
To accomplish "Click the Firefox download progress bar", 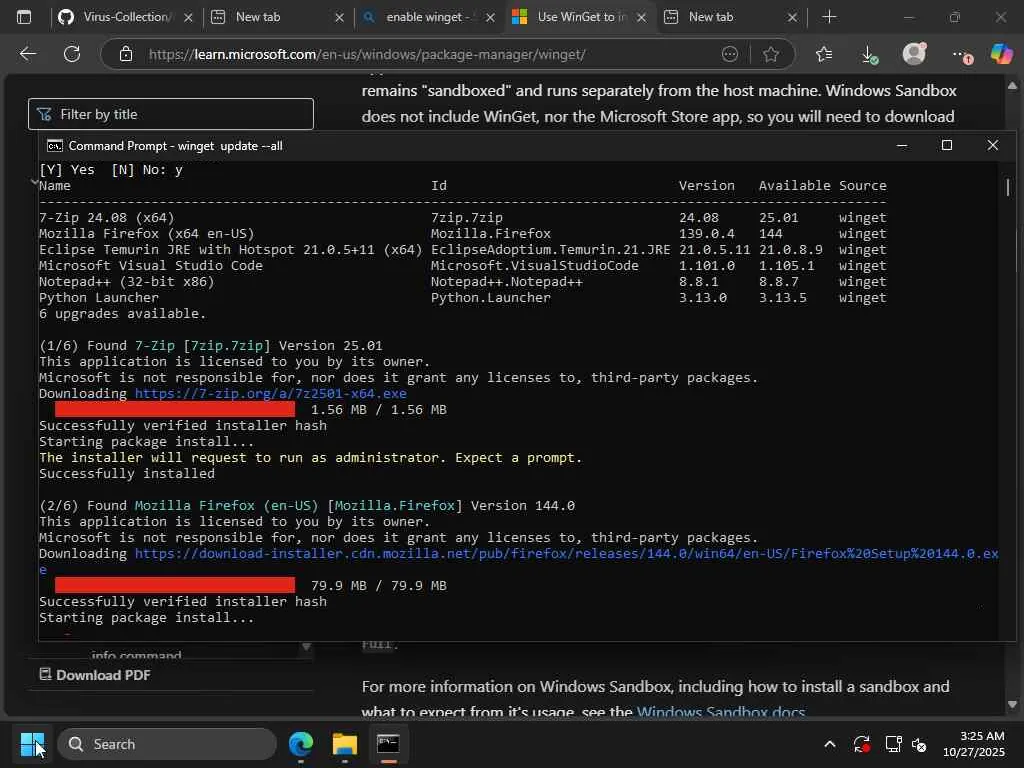I will click(x=174, y=585).
